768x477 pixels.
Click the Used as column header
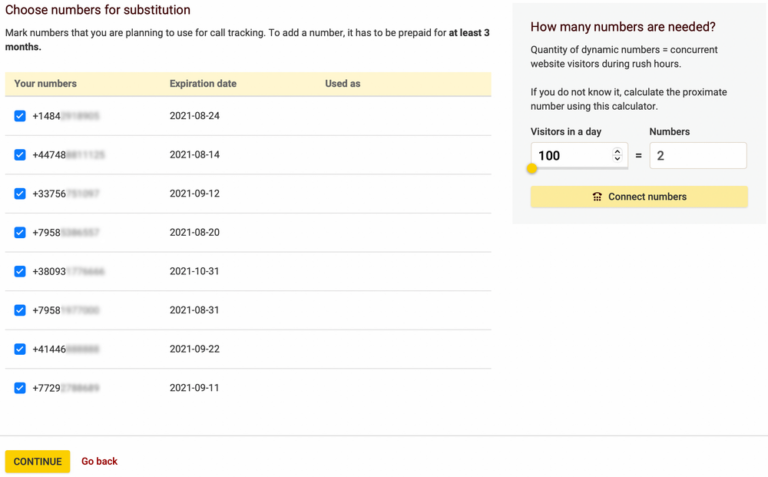coord(342,84)
